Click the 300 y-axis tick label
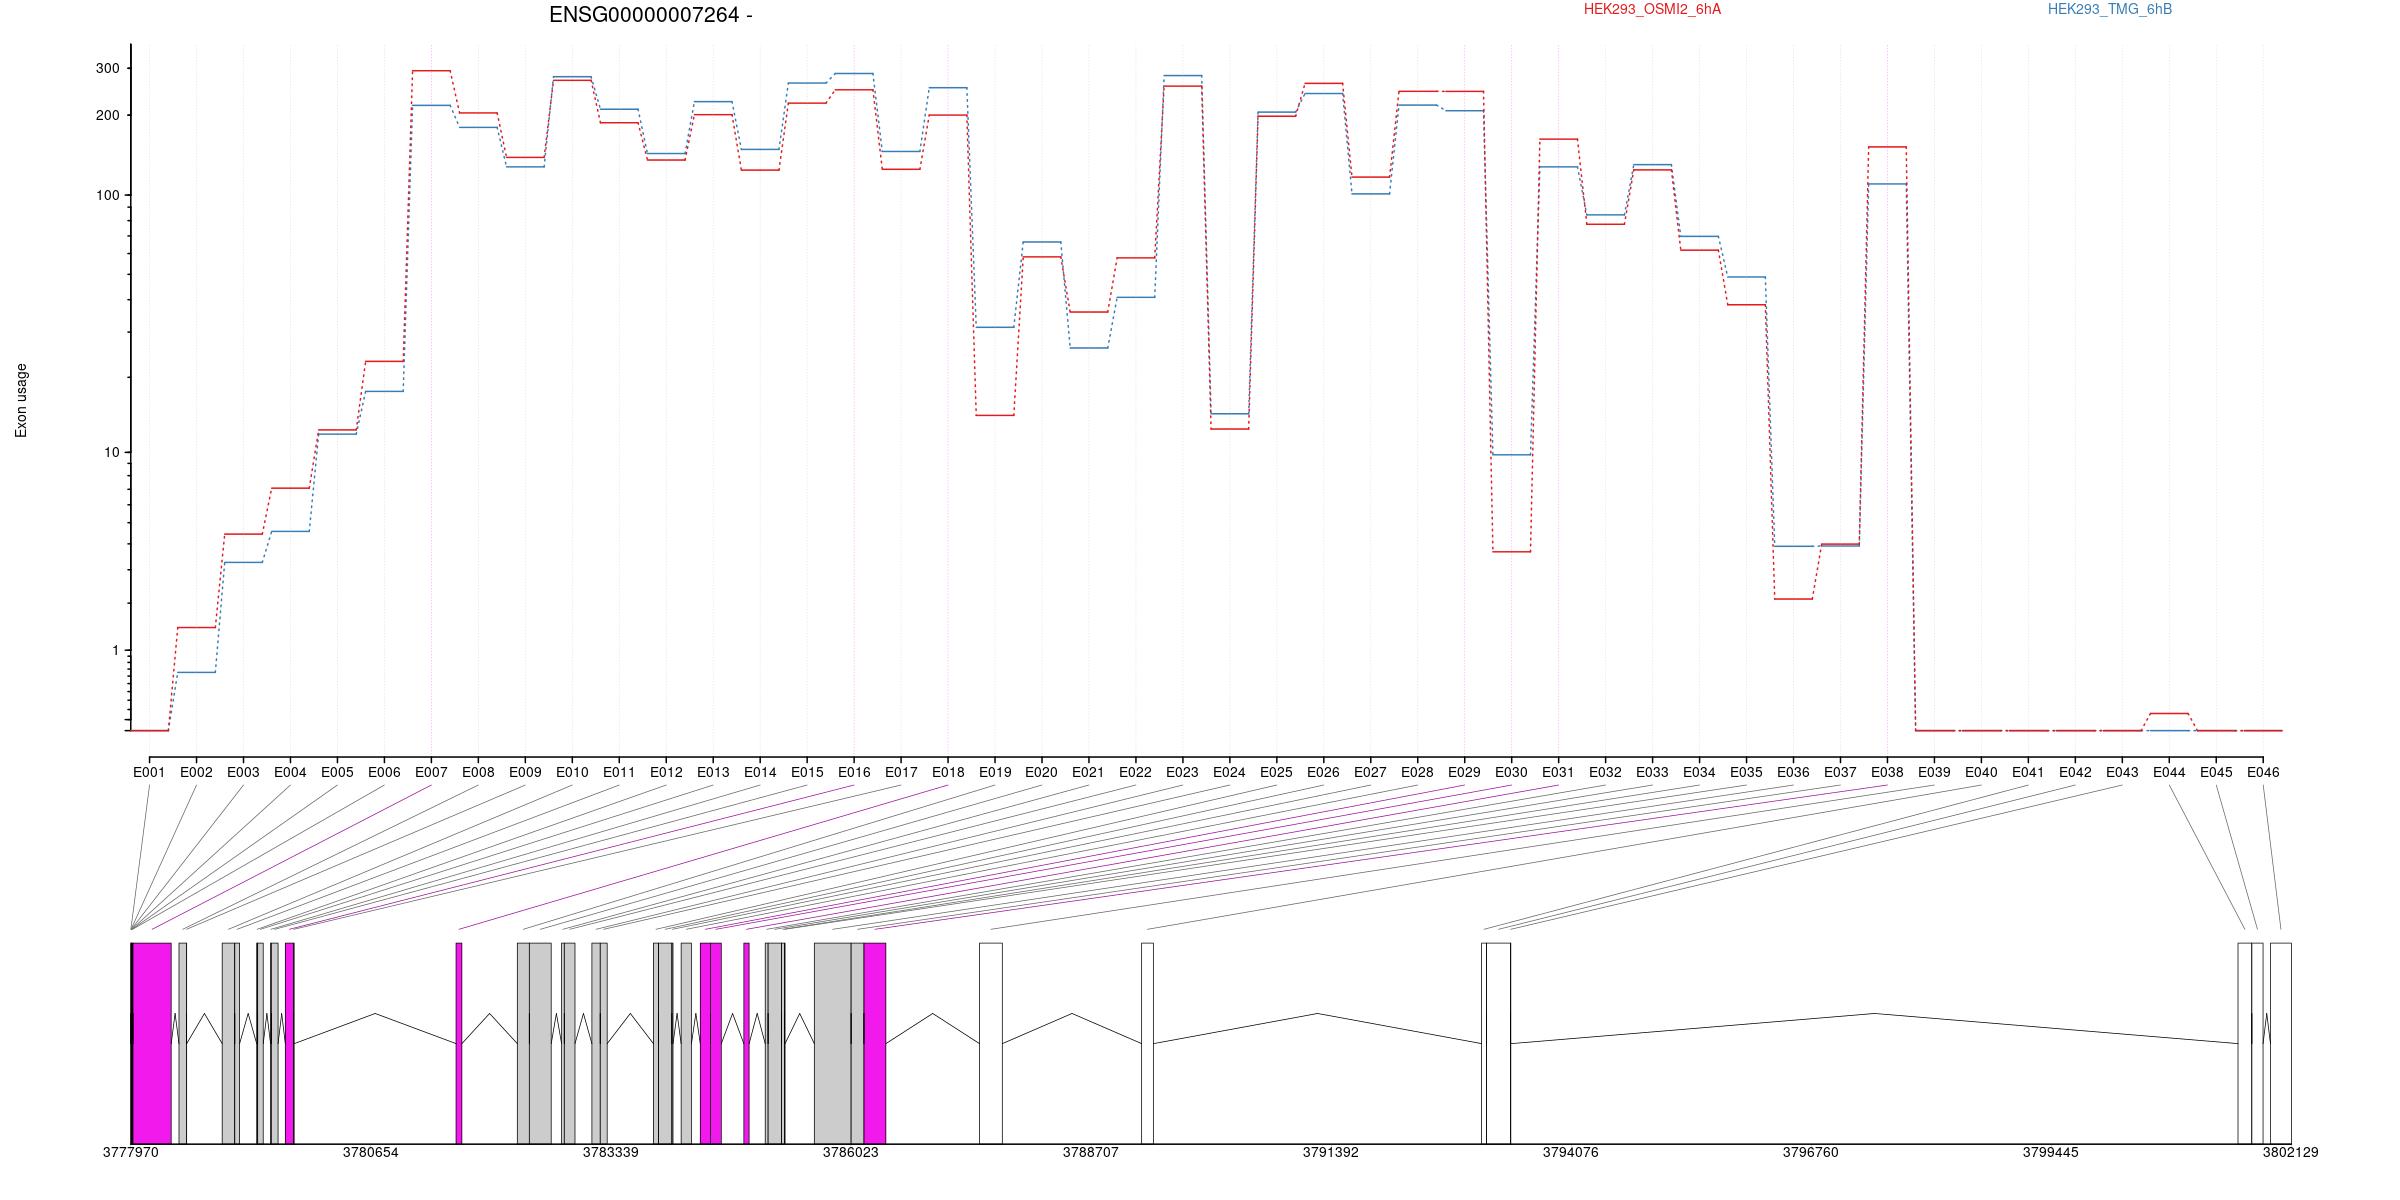 pos(107,68)
